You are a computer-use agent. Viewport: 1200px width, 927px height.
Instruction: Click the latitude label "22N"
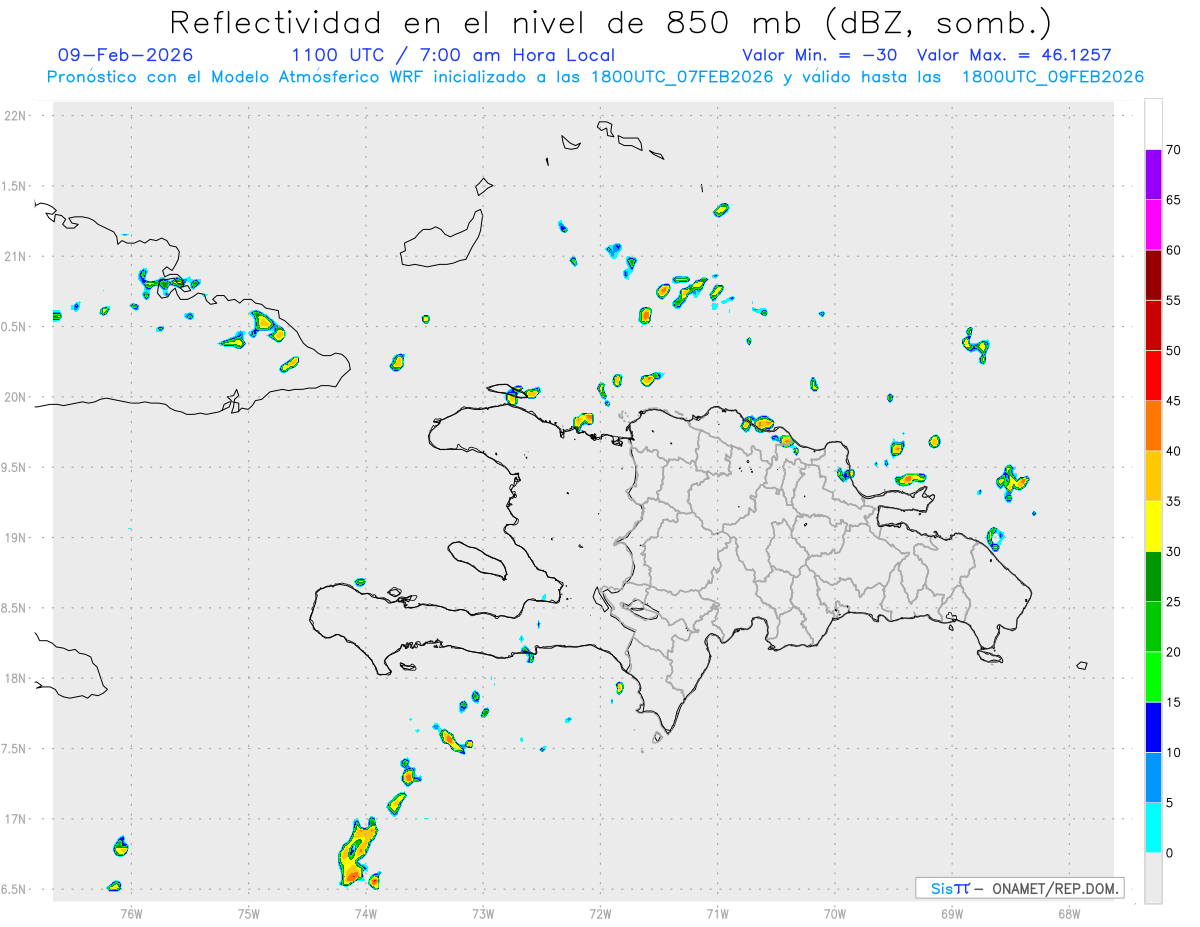[x=16, y=116]
